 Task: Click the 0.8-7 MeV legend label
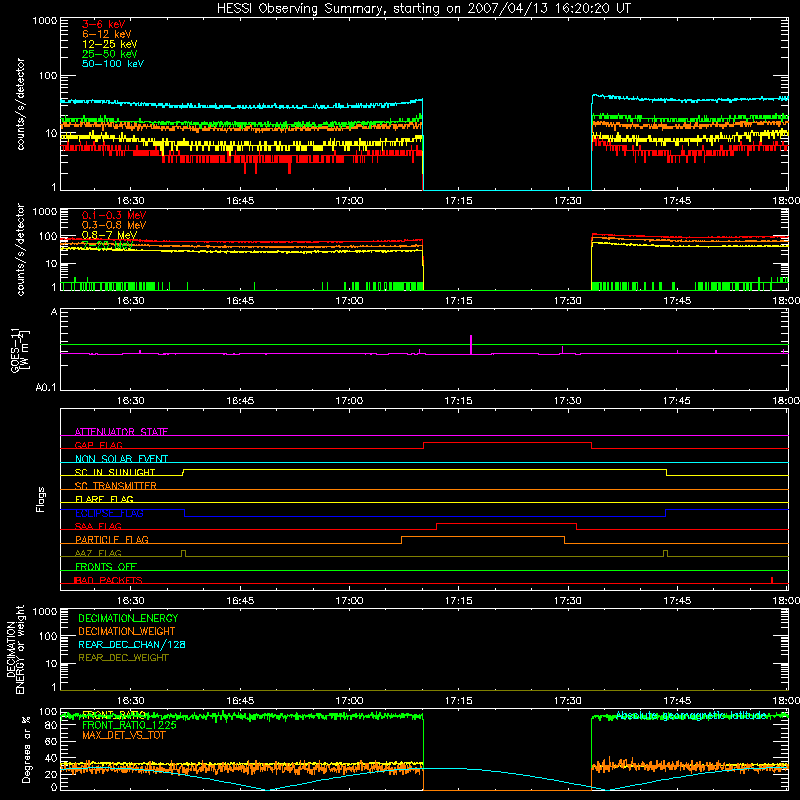pyautogui.click(x=109, y=235)
